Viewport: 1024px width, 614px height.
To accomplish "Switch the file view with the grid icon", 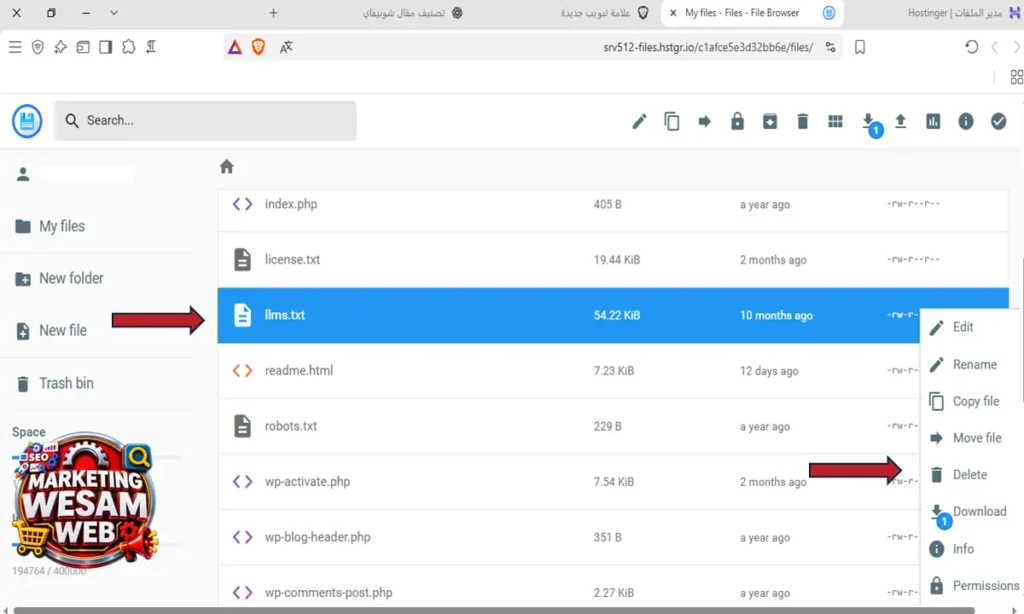I will tap(835, 121).
